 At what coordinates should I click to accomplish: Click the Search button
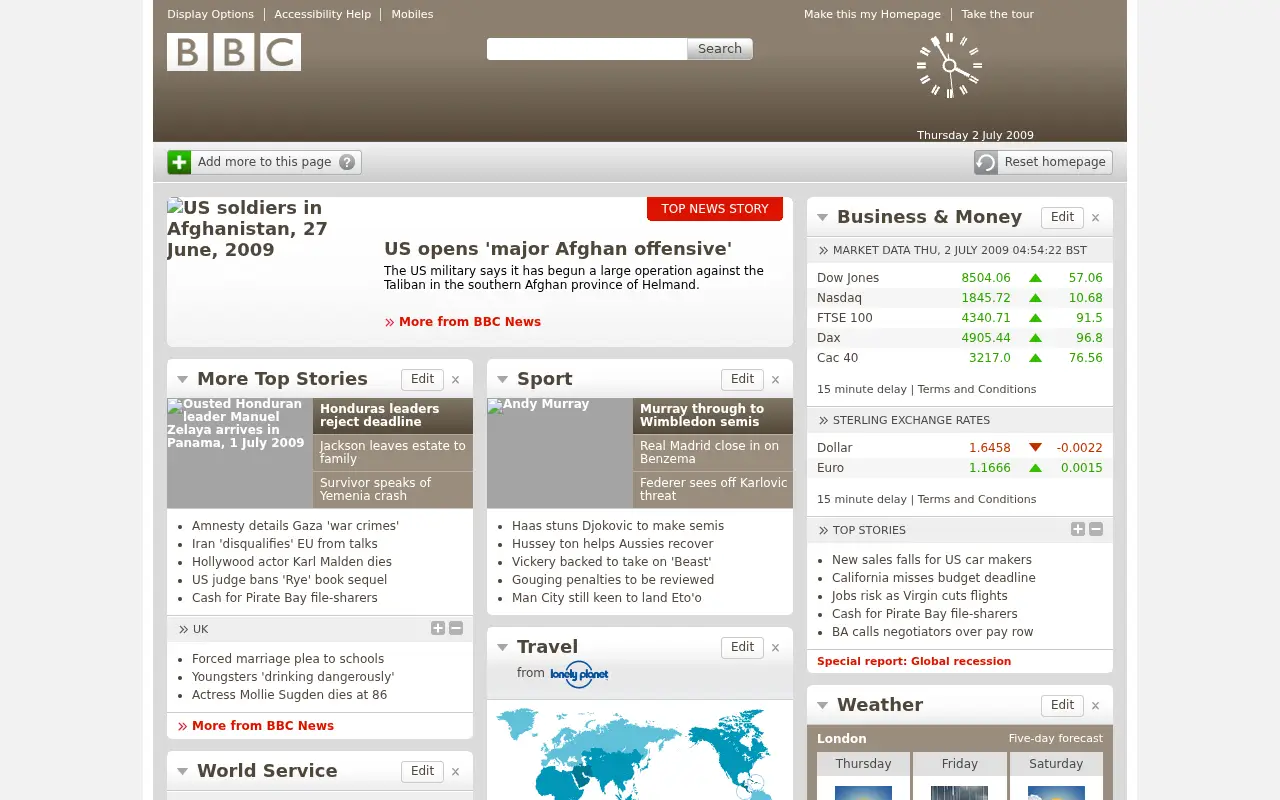pos(720,49)
